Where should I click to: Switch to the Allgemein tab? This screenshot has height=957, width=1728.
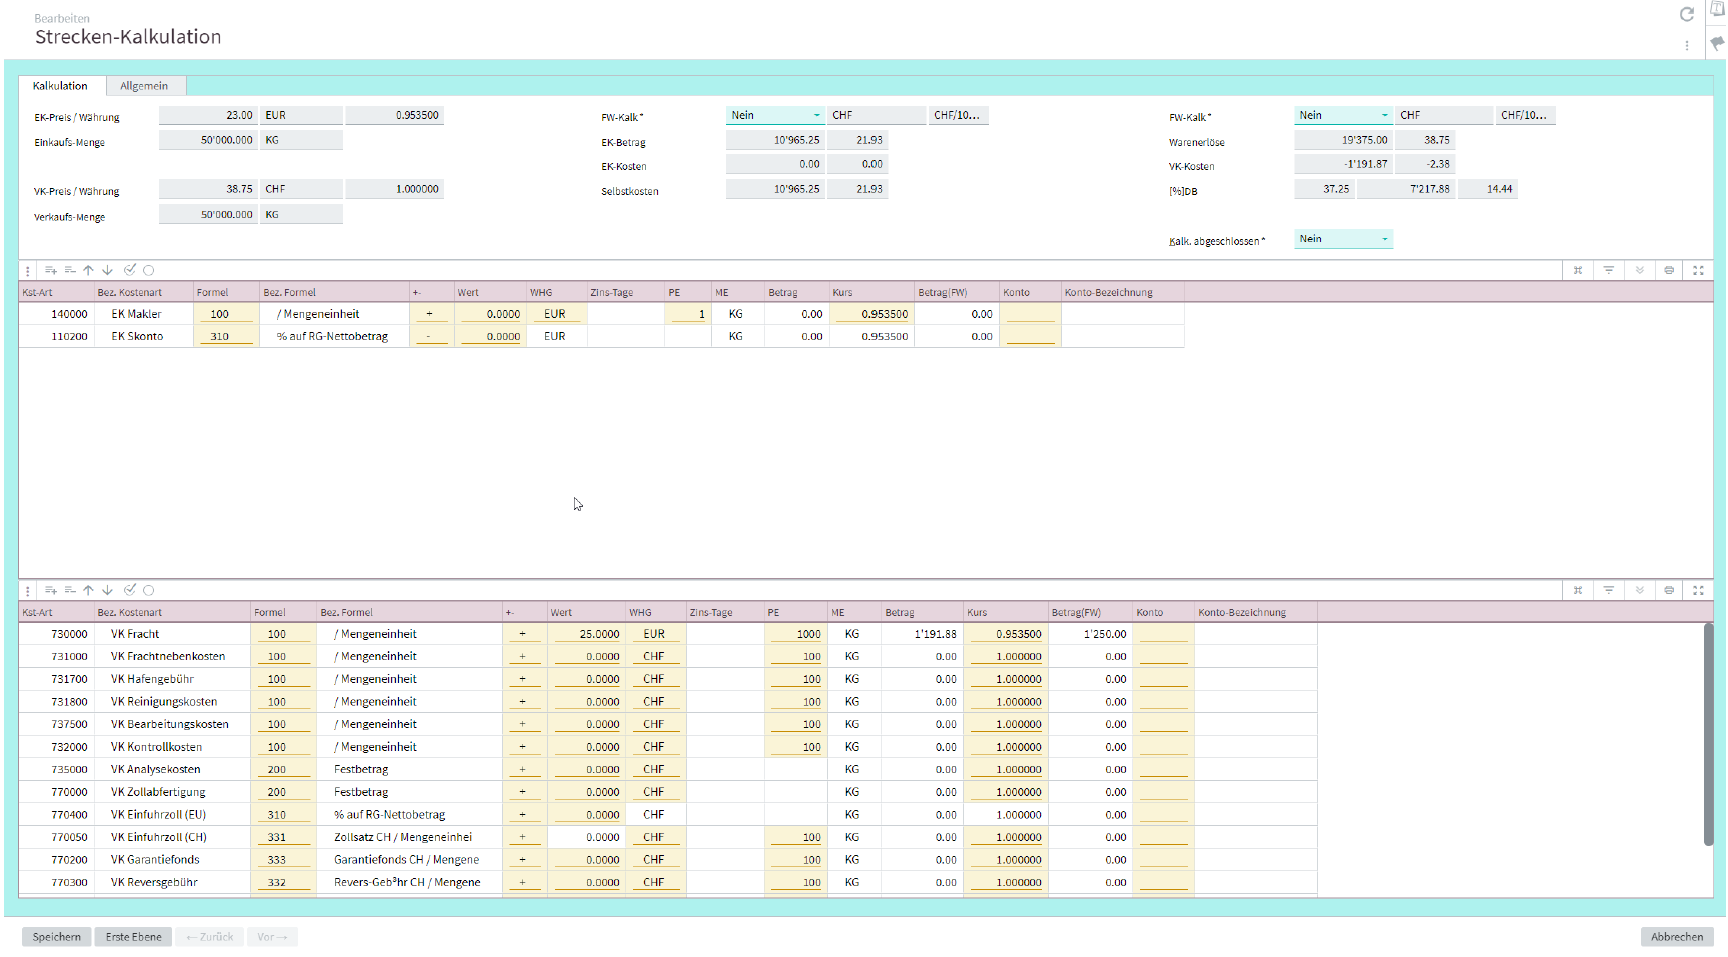click(x=144, y=86)
